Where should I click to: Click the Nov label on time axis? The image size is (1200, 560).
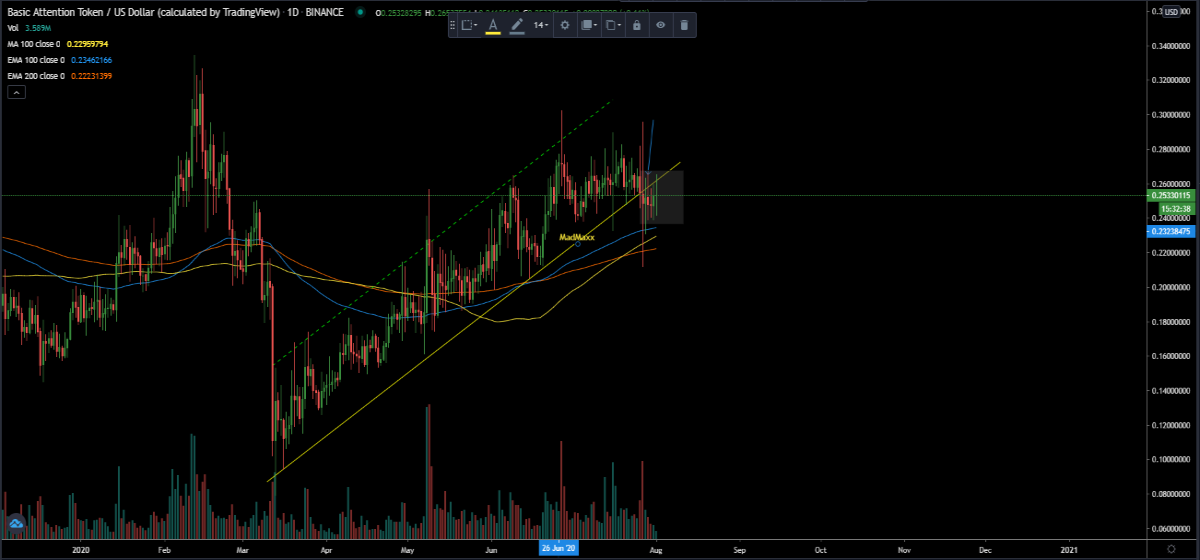point(904,549)
